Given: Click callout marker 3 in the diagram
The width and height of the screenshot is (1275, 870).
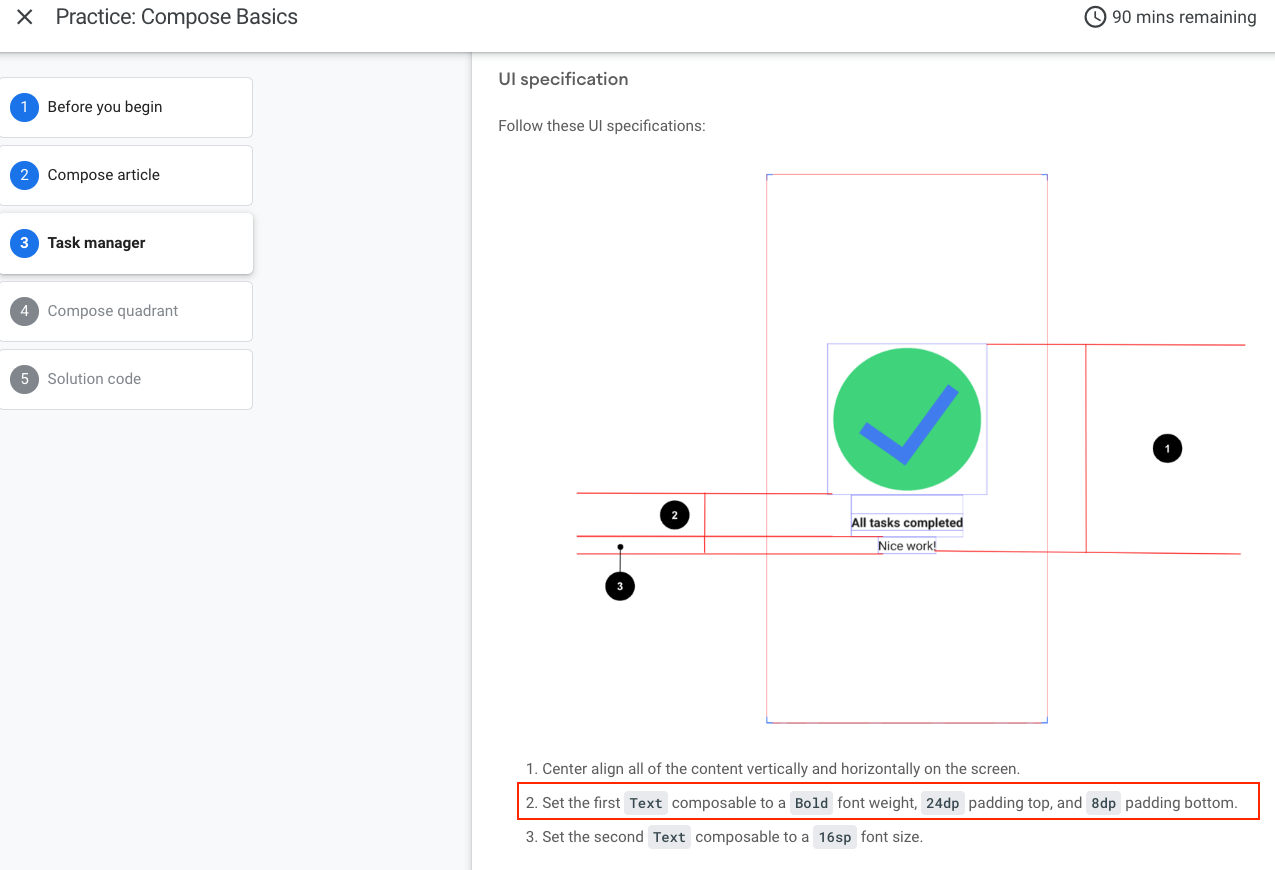Looking at the screenshot, I should pos(620,586).
